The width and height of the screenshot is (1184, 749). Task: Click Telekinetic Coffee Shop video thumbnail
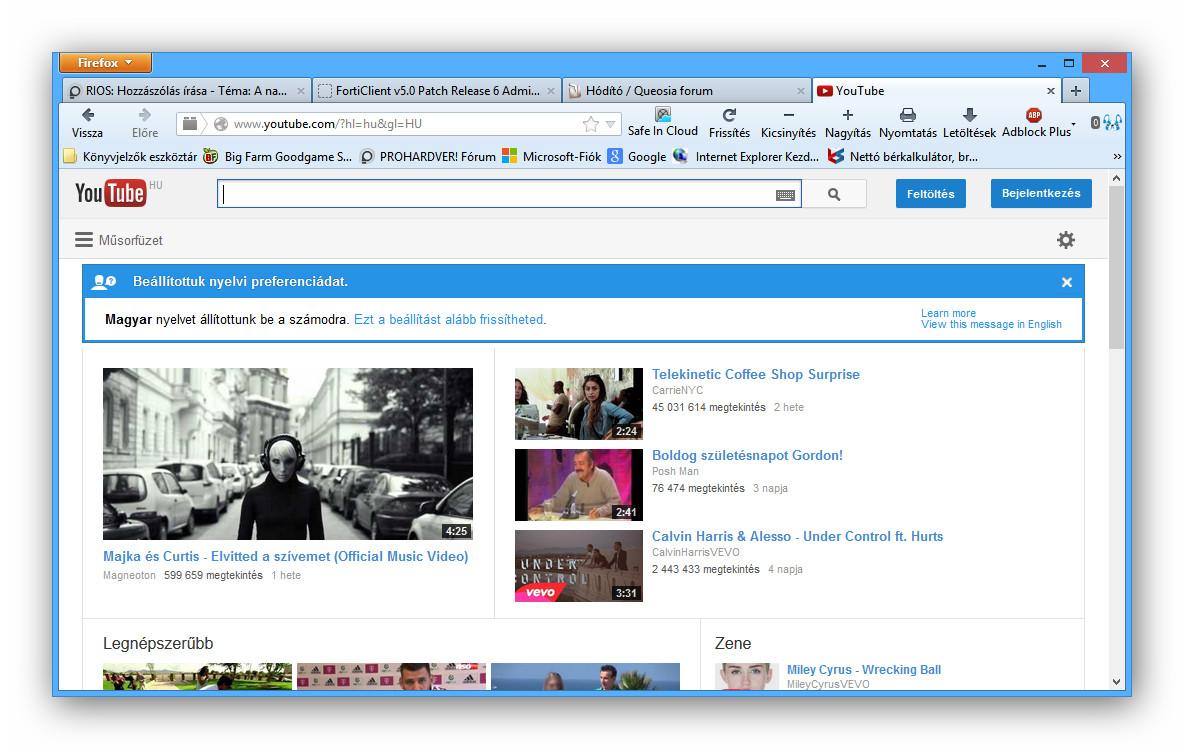click(x=578, y=404)
